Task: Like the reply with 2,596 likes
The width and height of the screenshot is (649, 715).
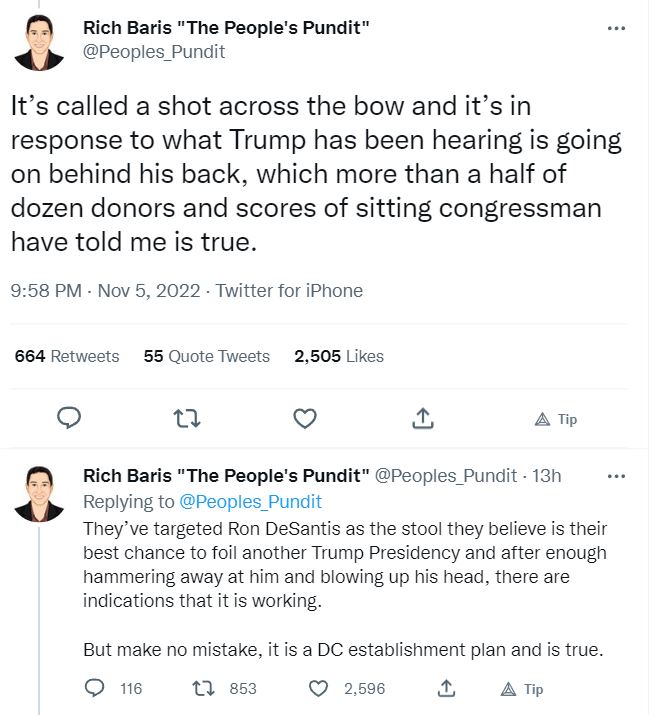Action: coord(318,688)
